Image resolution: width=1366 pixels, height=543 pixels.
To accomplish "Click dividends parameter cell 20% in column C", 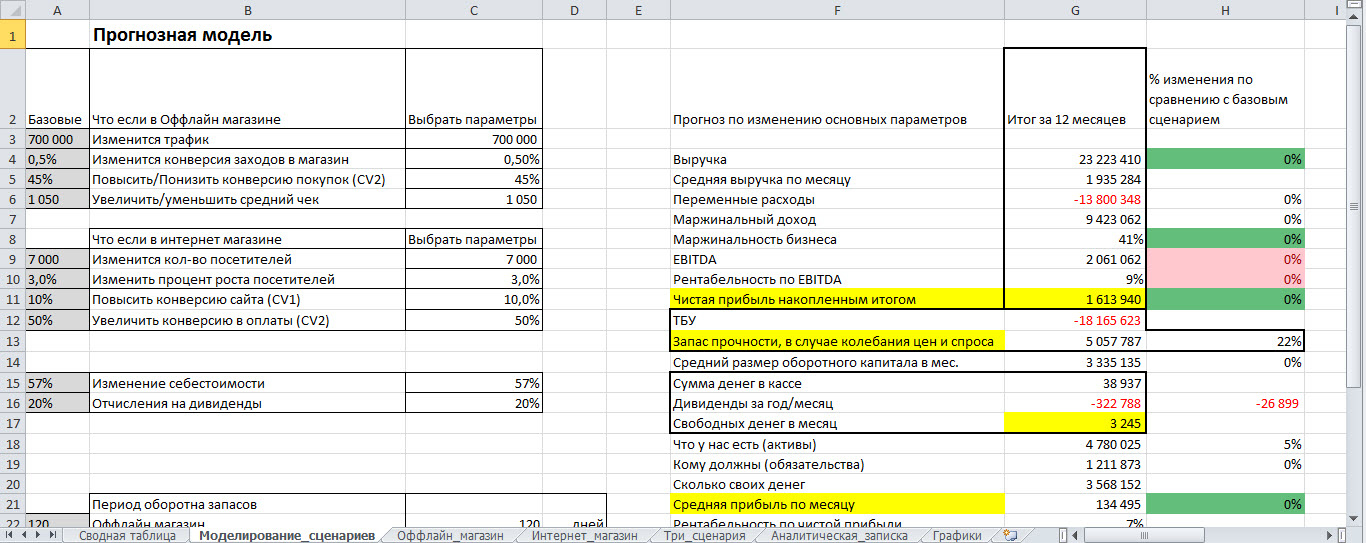I will click(474, 403).
